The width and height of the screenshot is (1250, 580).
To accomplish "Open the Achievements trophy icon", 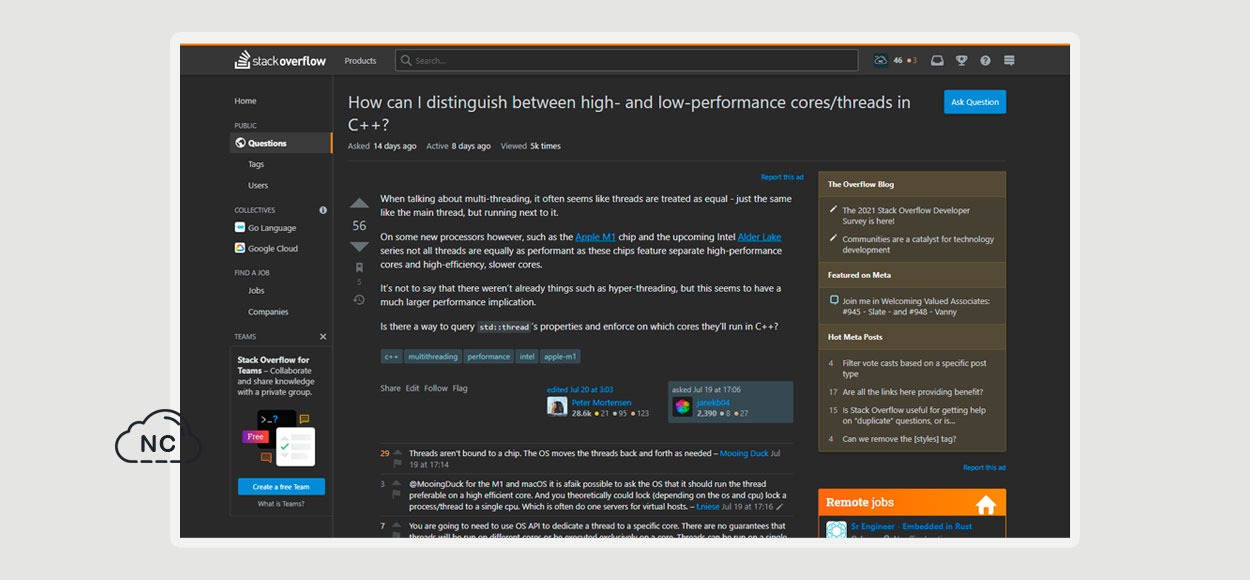I will (961, 60).
